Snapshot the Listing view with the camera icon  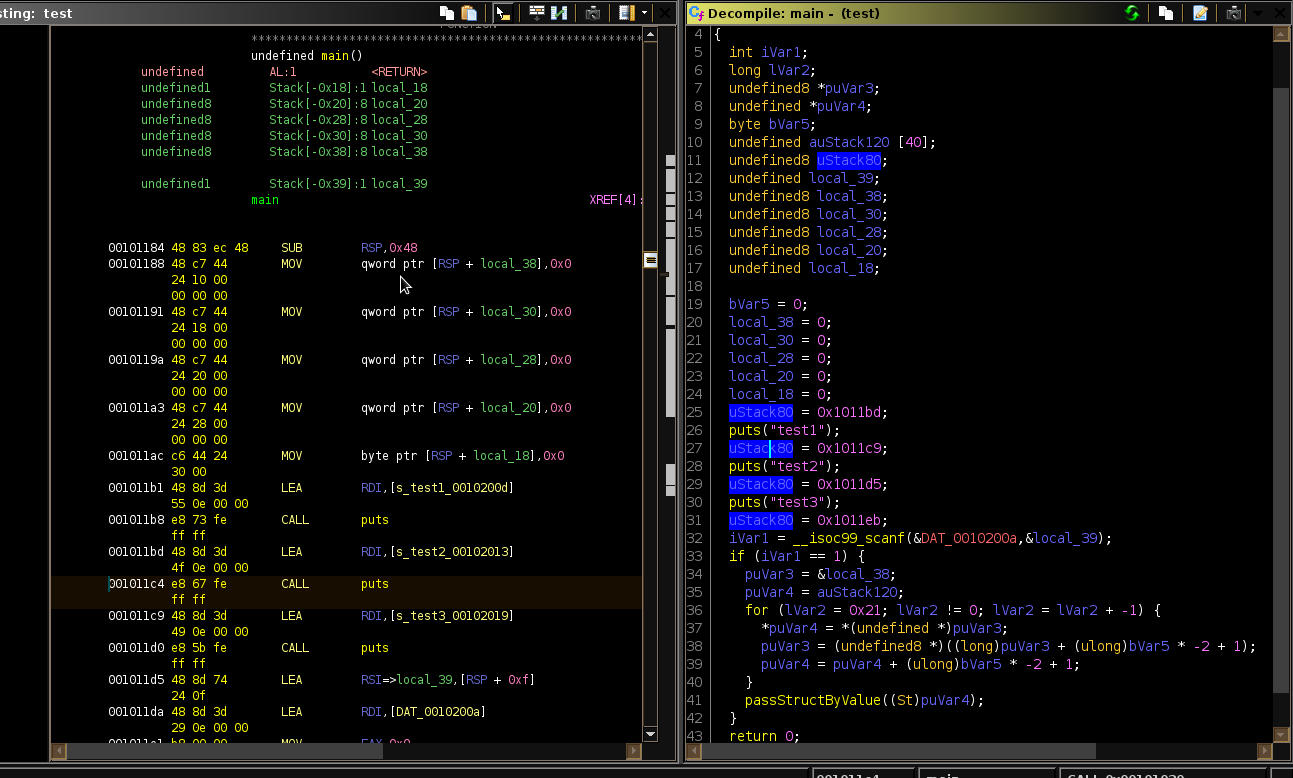click(x=593, y=13)
